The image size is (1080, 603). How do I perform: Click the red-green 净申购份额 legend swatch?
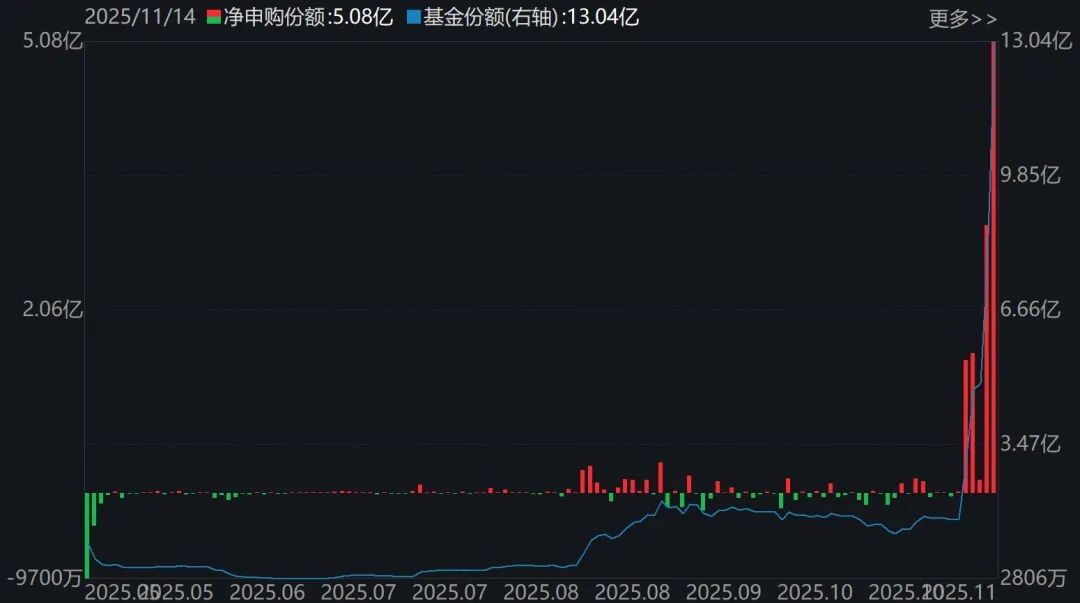(213, 17)
